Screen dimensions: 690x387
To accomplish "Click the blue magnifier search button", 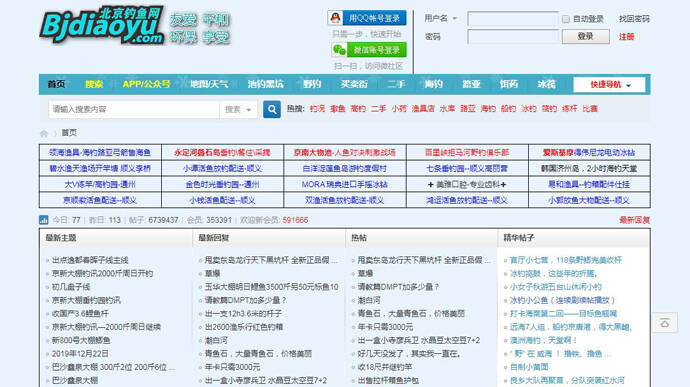I will click(x=272, y=109).
